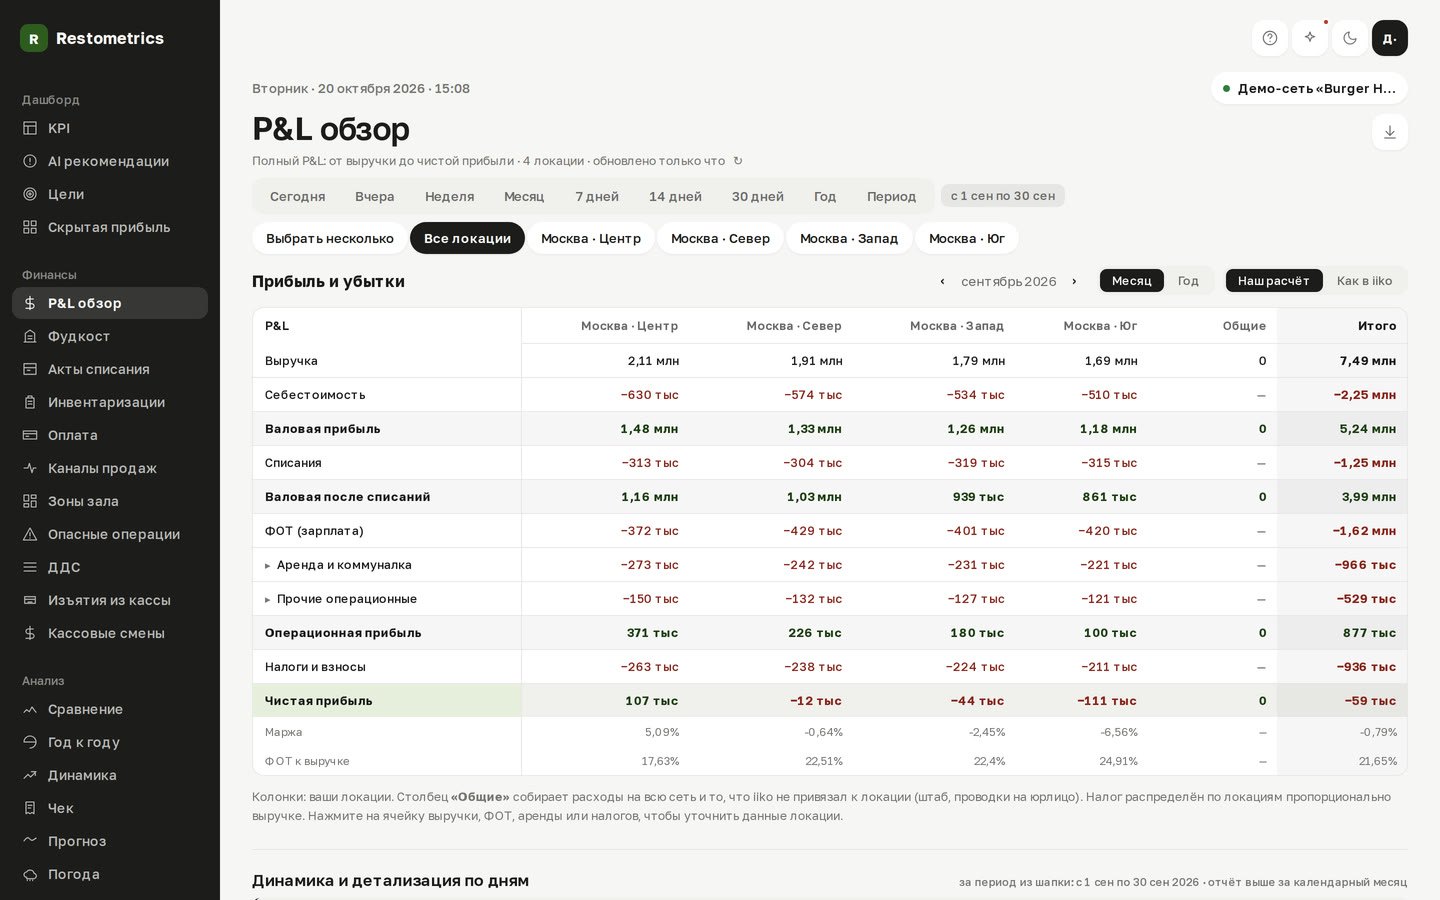The width and height of the screenshot is (1440, 900).
Task: Open Опасные операции in sidebar
Action: (110, 534)
